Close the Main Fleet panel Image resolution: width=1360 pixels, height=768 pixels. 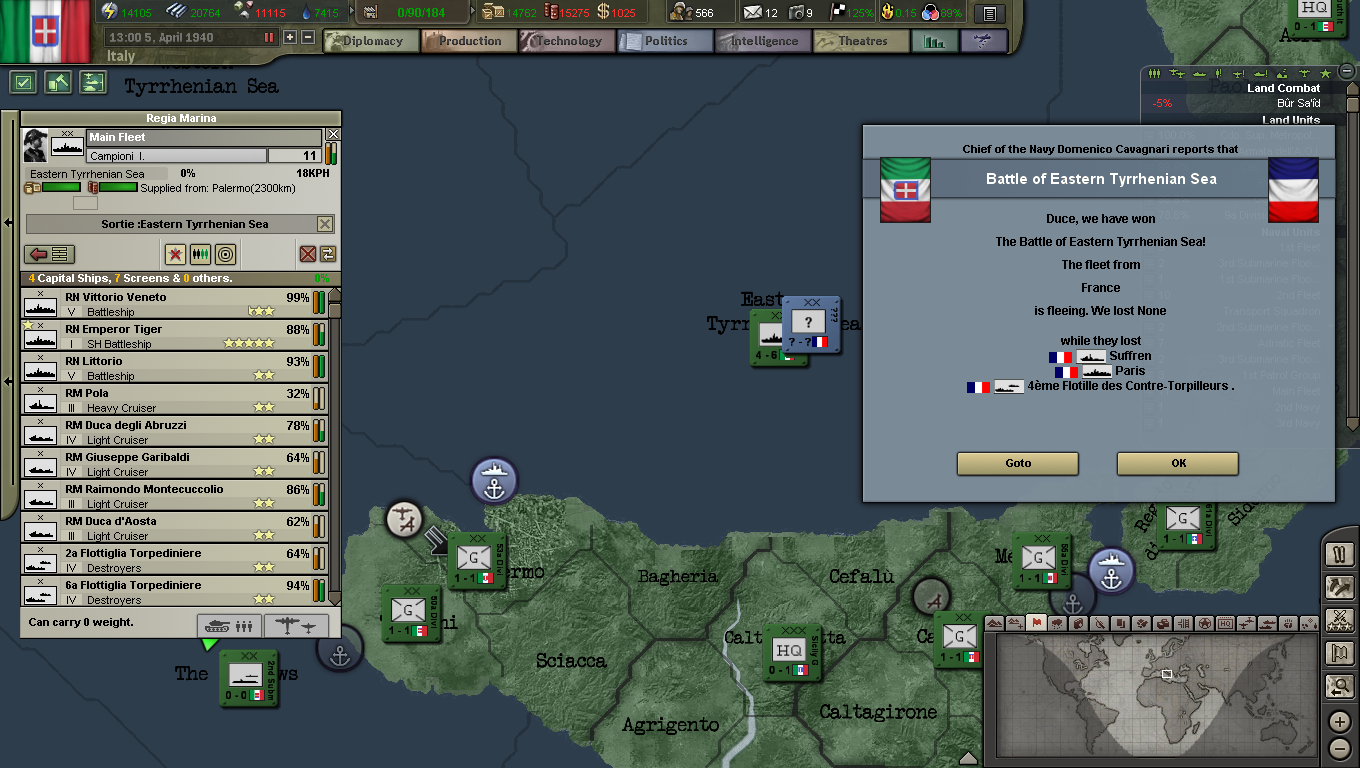point(333,134)
